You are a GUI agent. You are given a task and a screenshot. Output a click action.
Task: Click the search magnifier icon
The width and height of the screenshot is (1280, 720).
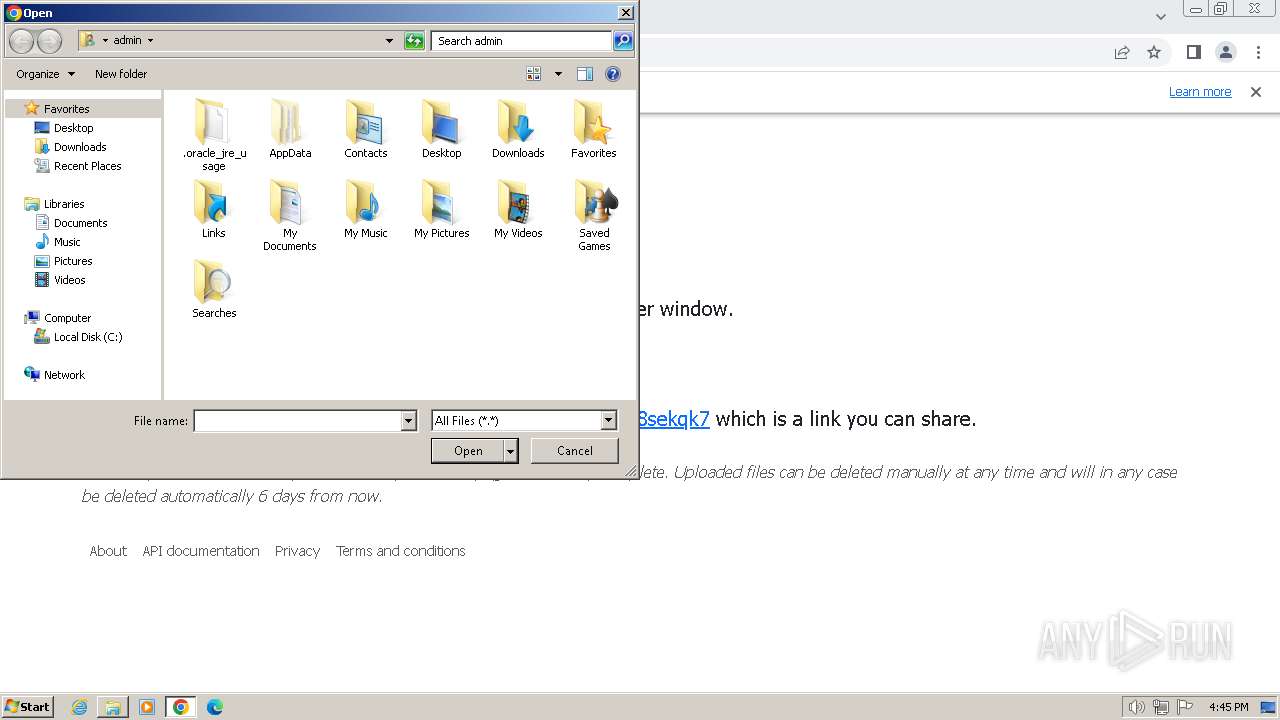tap(622, 41)
